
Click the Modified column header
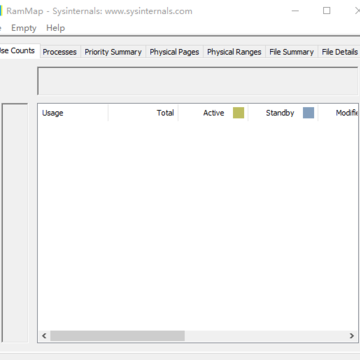pos(338,113)
